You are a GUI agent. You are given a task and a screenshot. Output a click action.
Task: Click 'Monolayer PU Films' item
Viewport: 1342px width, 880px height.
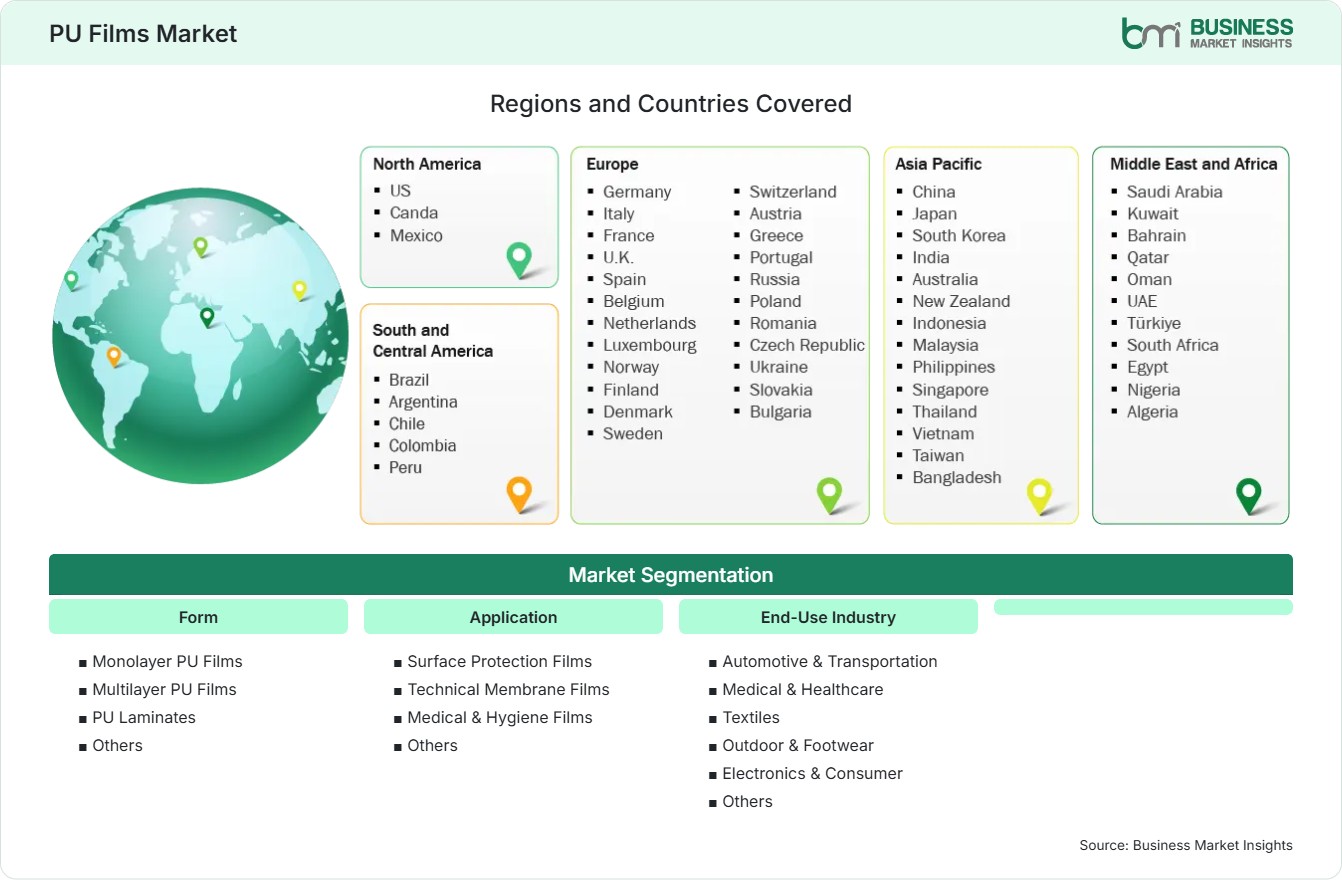167,661
